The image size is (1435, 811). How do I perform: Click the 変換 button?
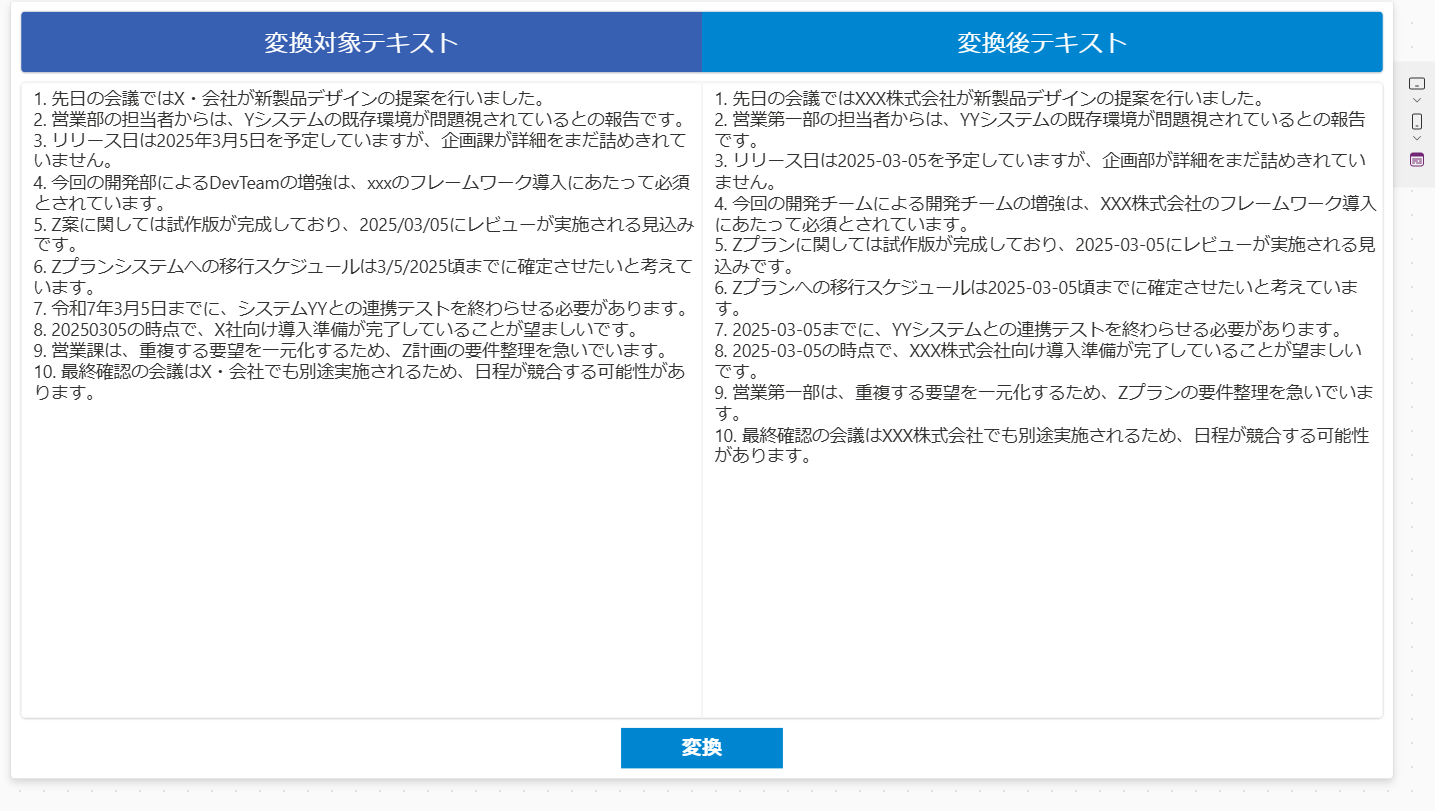[701, 748]
